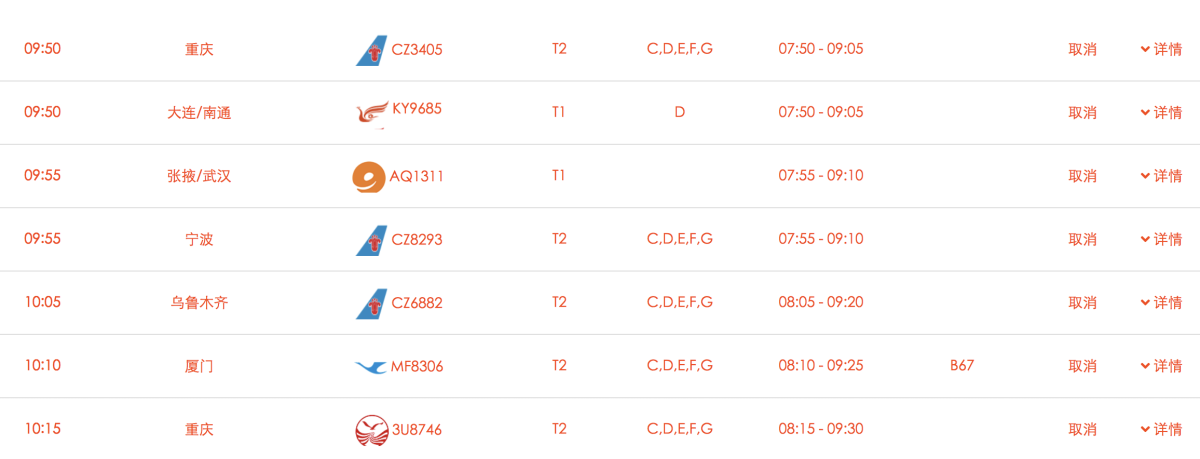Viewport: 1200px width, 459px height.
Task: Expand 详情 for flight CZ6882
Action: click(x=1160, y=303)
